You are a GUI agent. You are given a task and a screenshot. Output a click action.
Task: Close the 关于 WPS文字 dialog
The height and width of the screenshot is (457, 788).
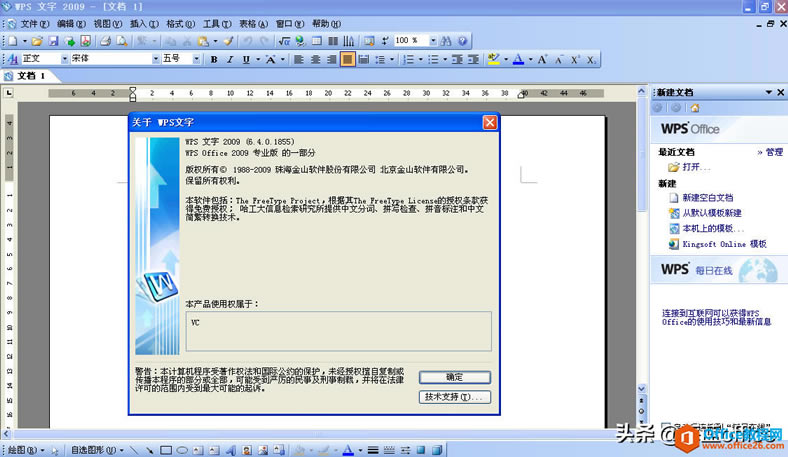490,122
